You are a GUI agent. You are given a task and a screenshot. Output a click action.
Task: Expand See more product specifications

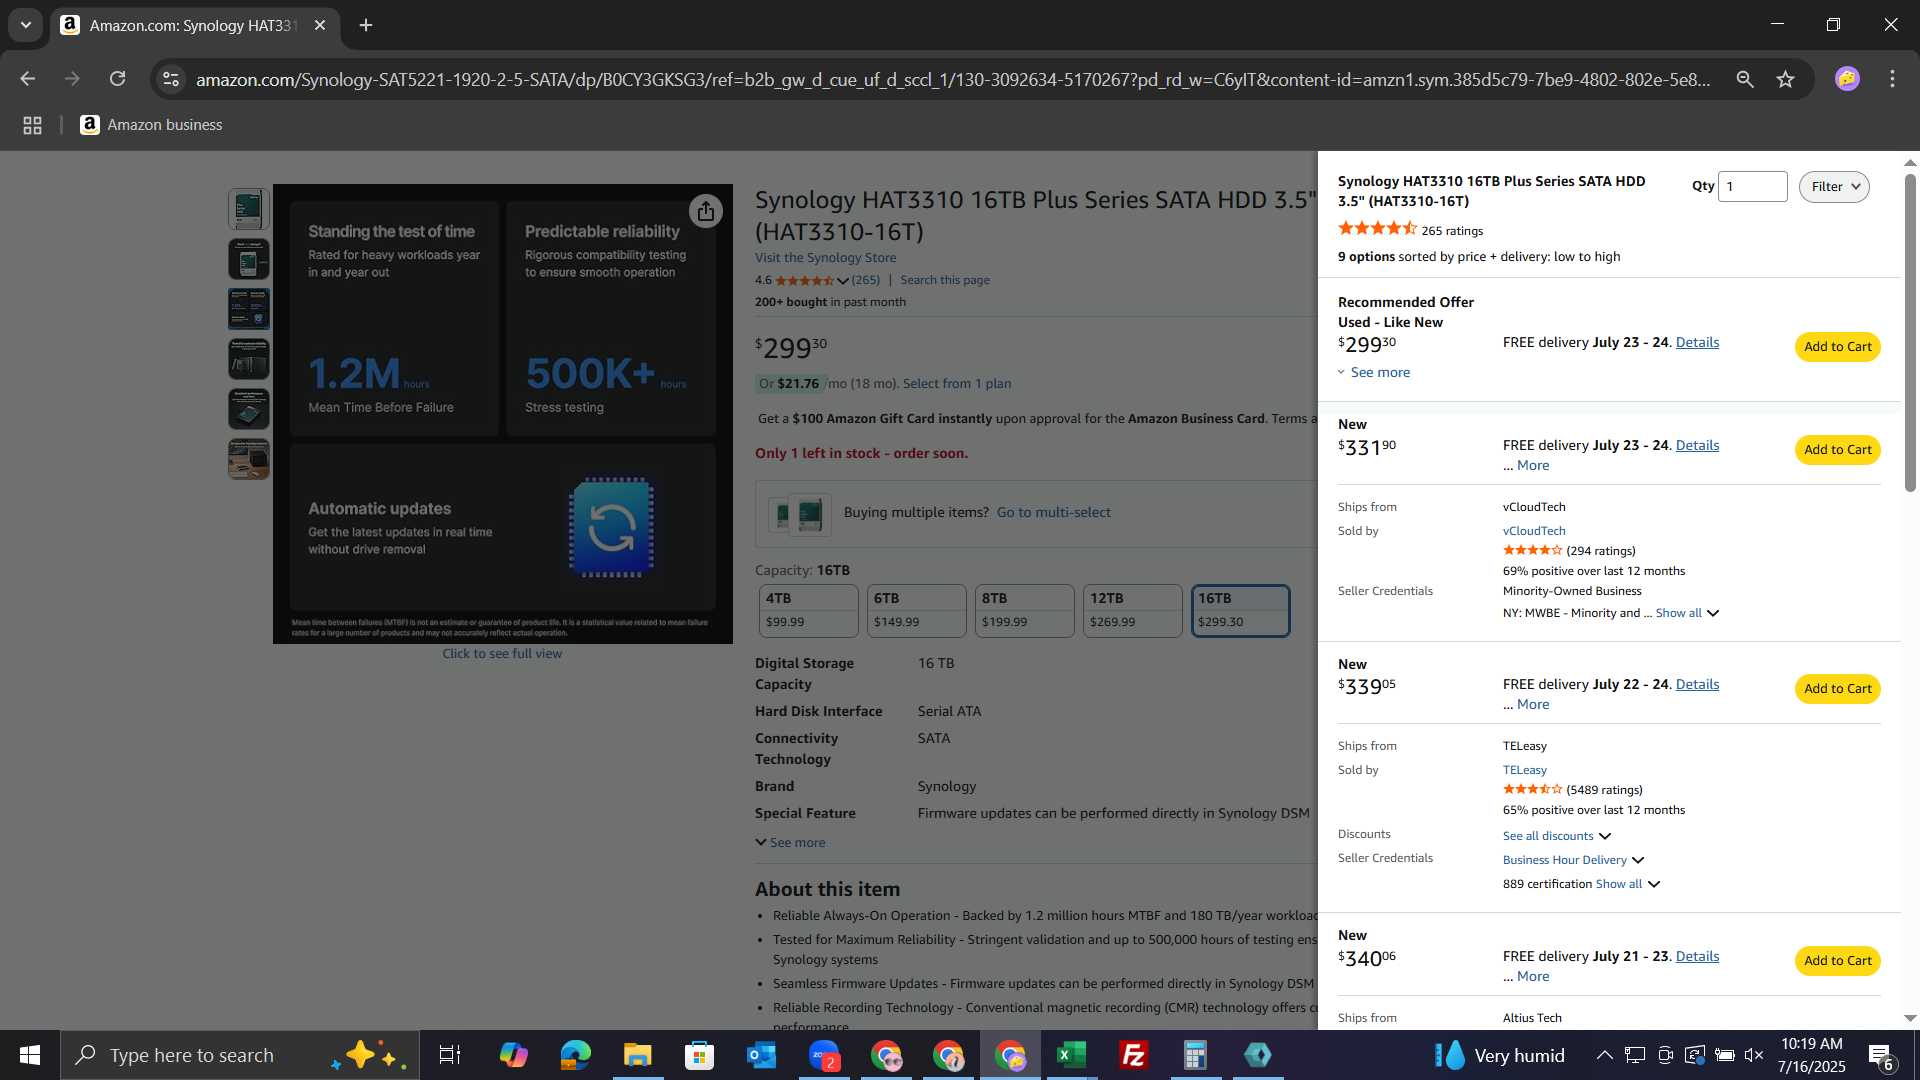[790, 843]
